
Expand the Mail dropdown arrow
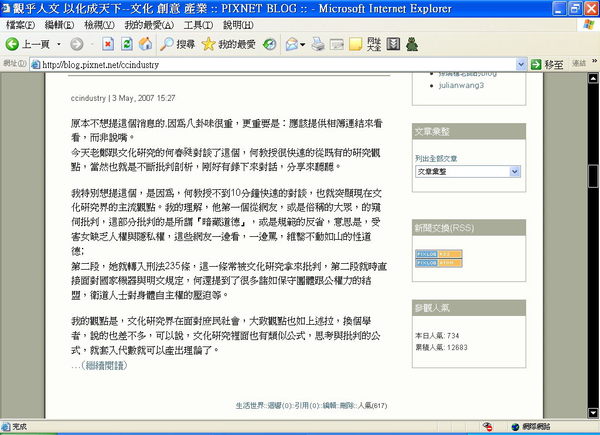click(x=303, y=45)
